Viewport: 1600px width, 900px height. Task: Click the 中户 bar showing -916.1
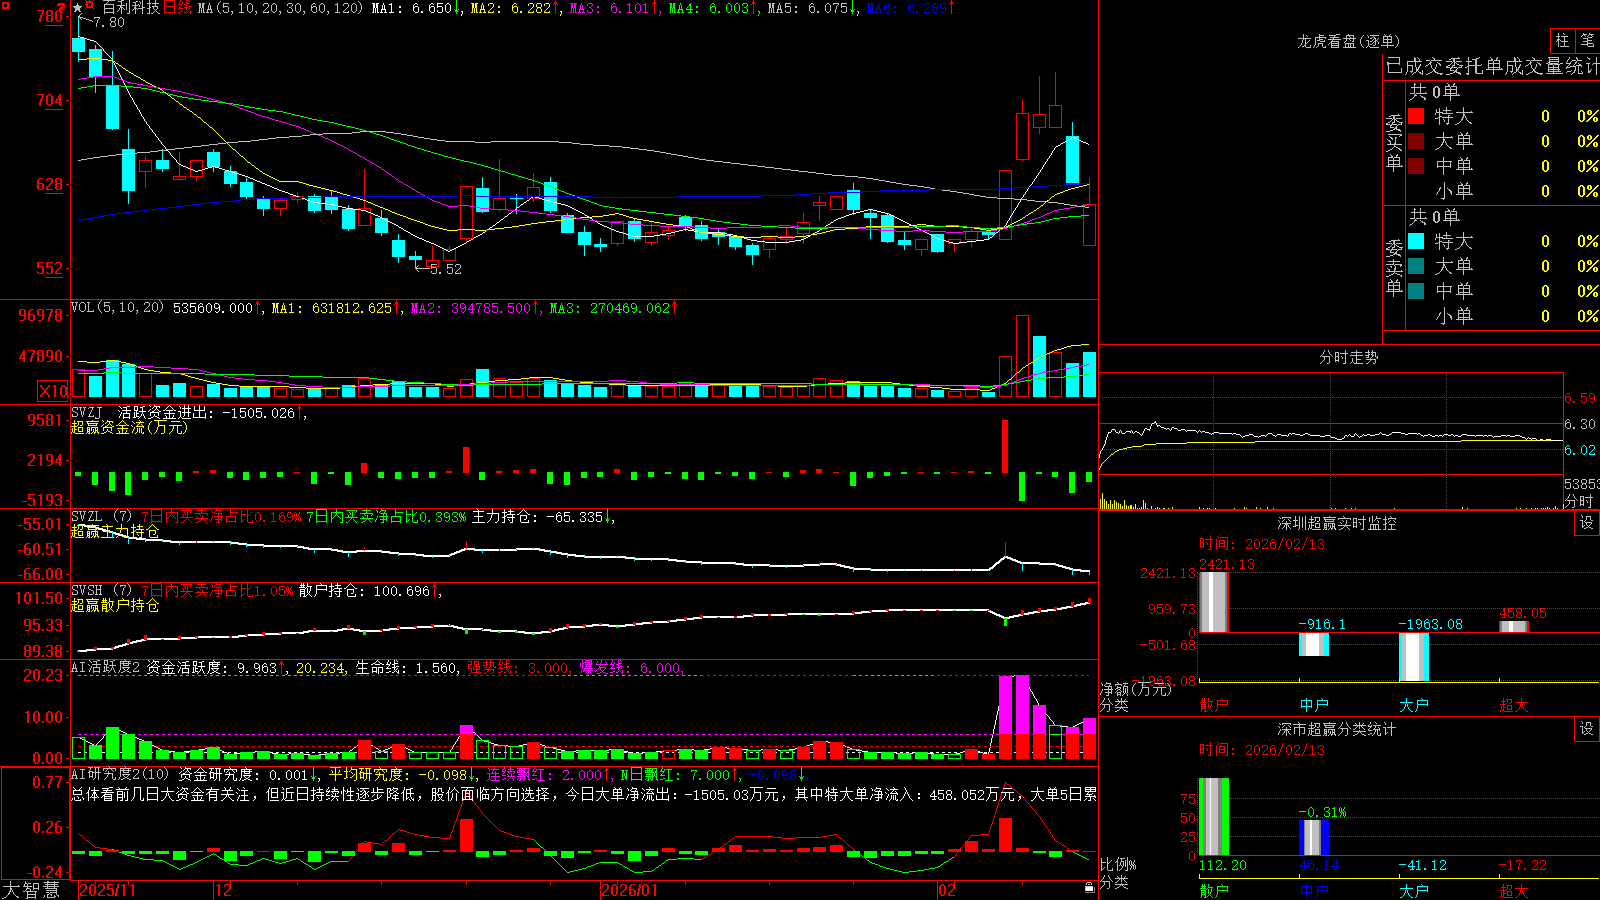click(x=1314, y=644)
